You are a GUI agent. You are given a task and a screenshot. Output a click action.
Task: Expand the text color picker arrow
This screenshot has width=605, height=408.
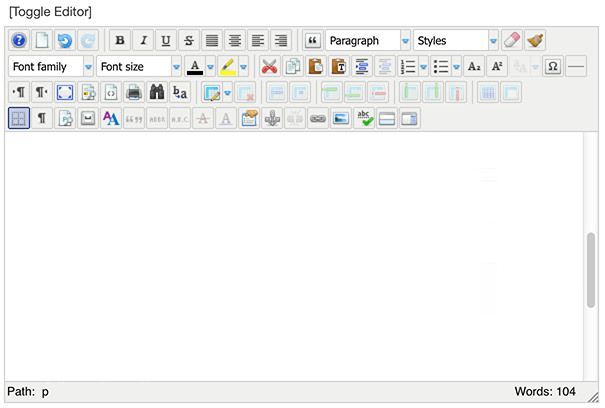tap(210, 66)
